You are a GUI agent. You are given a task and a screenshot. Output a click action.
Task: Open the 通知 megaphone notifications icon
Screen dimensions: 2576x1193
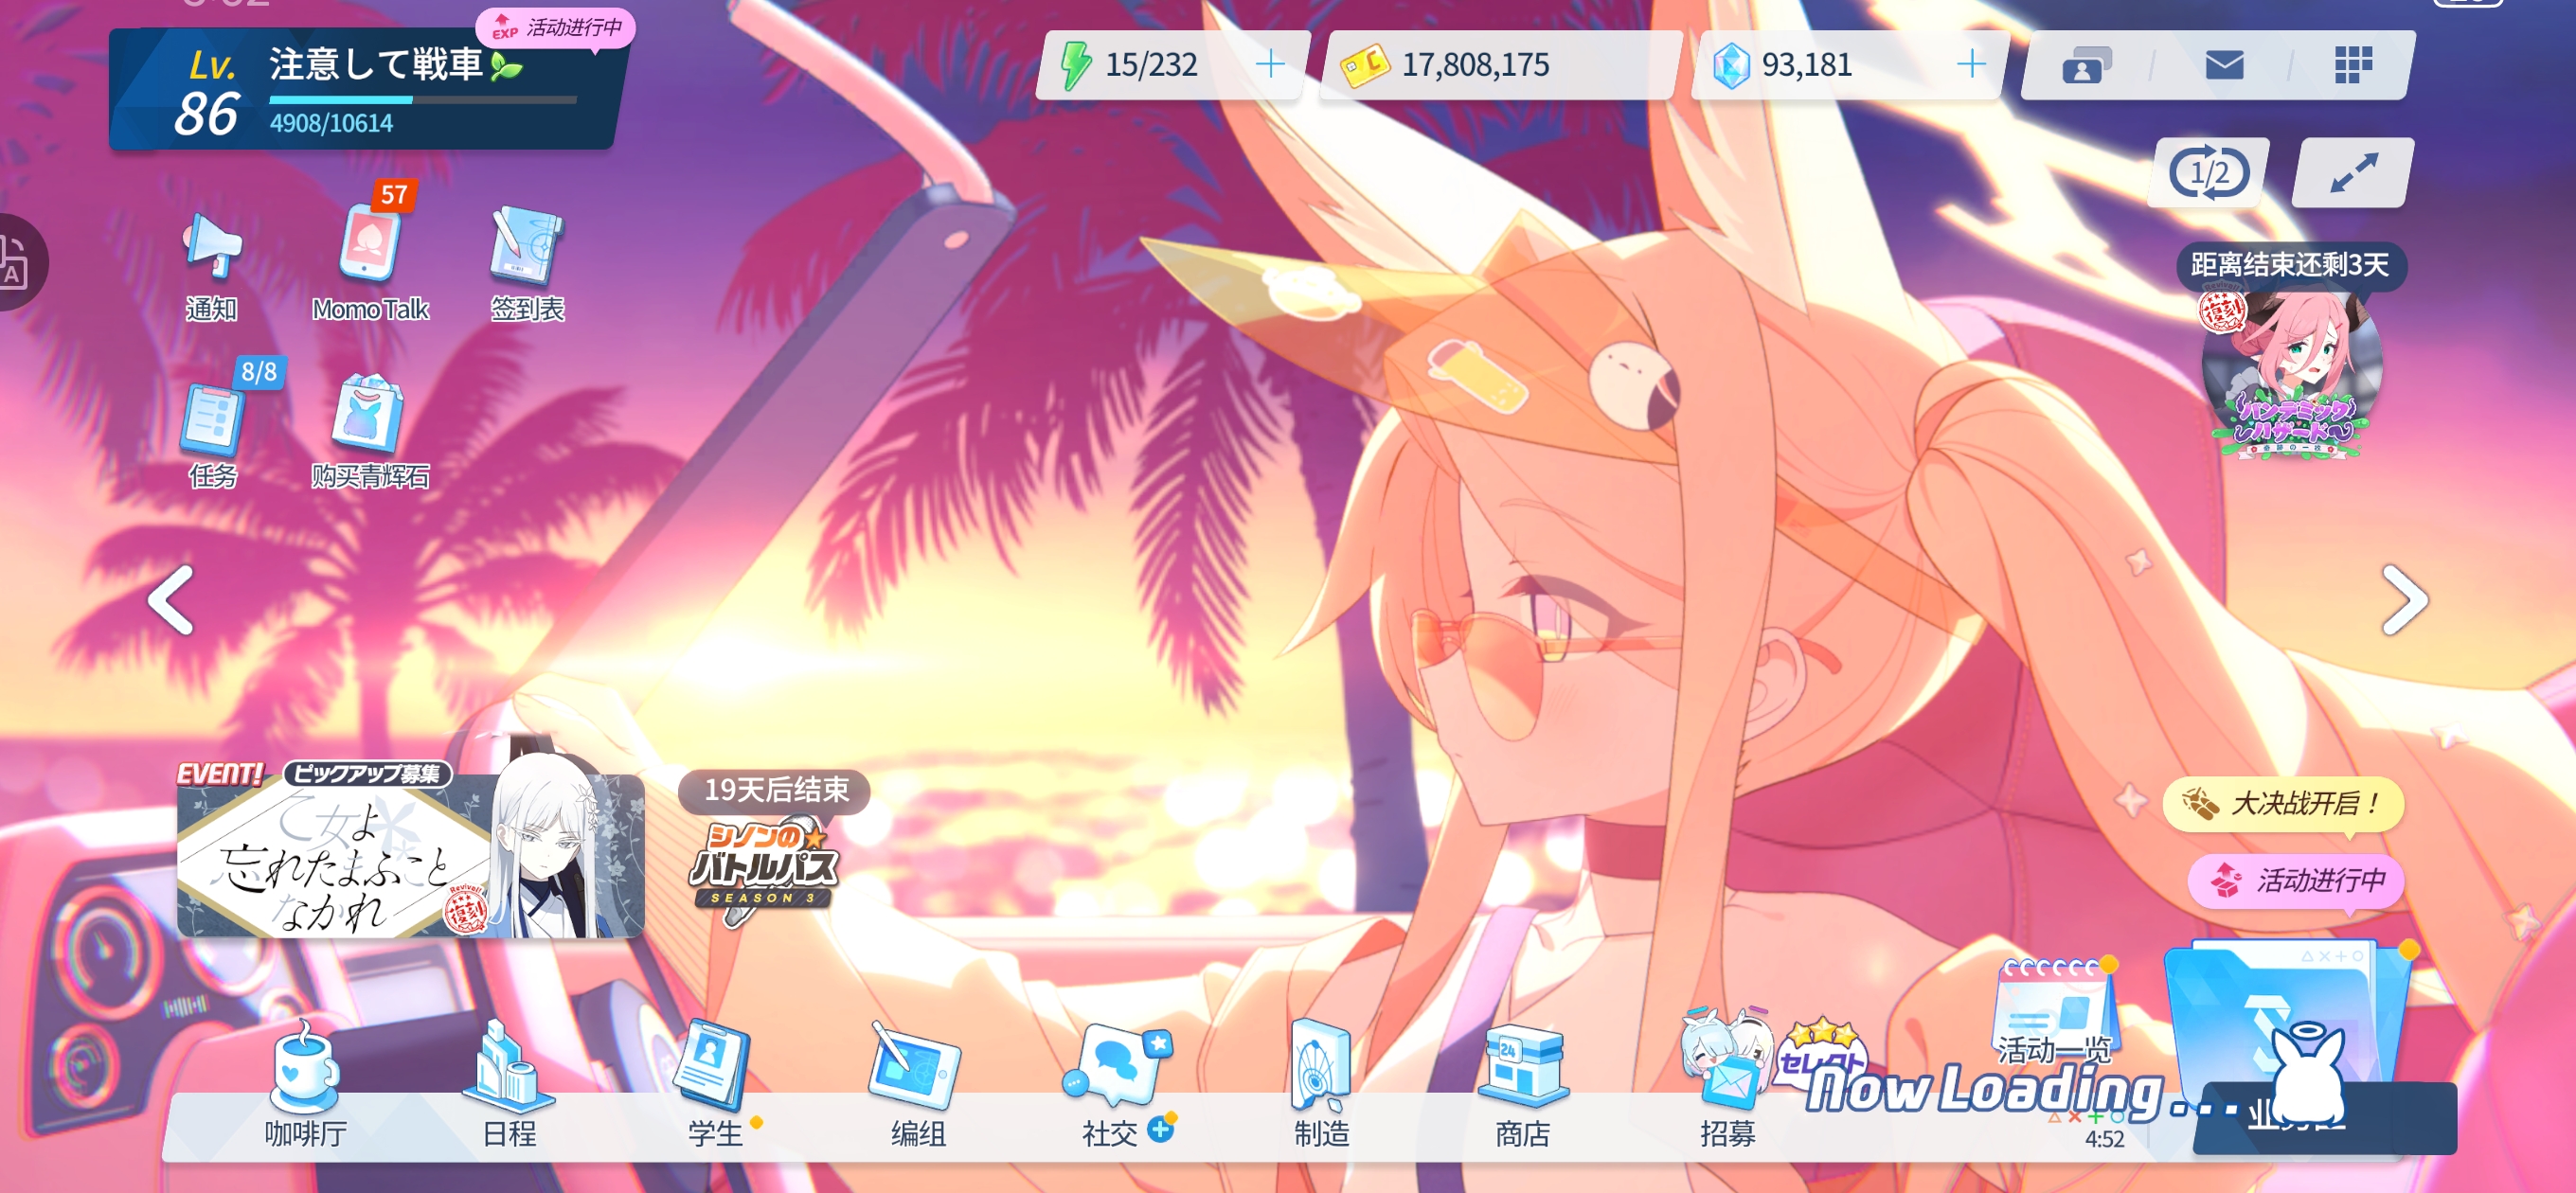point(212,265)
